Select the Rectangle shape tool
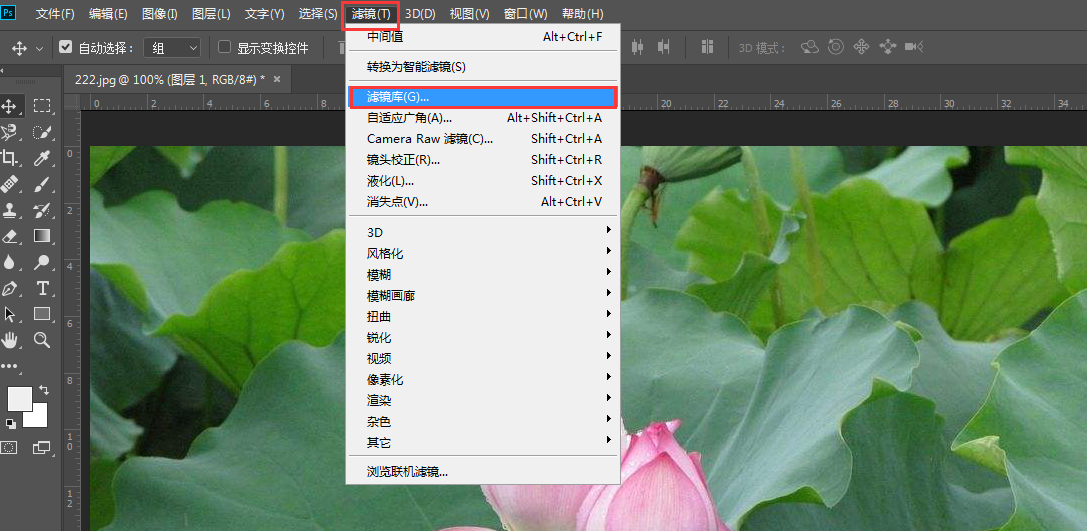 pos(42,314)
